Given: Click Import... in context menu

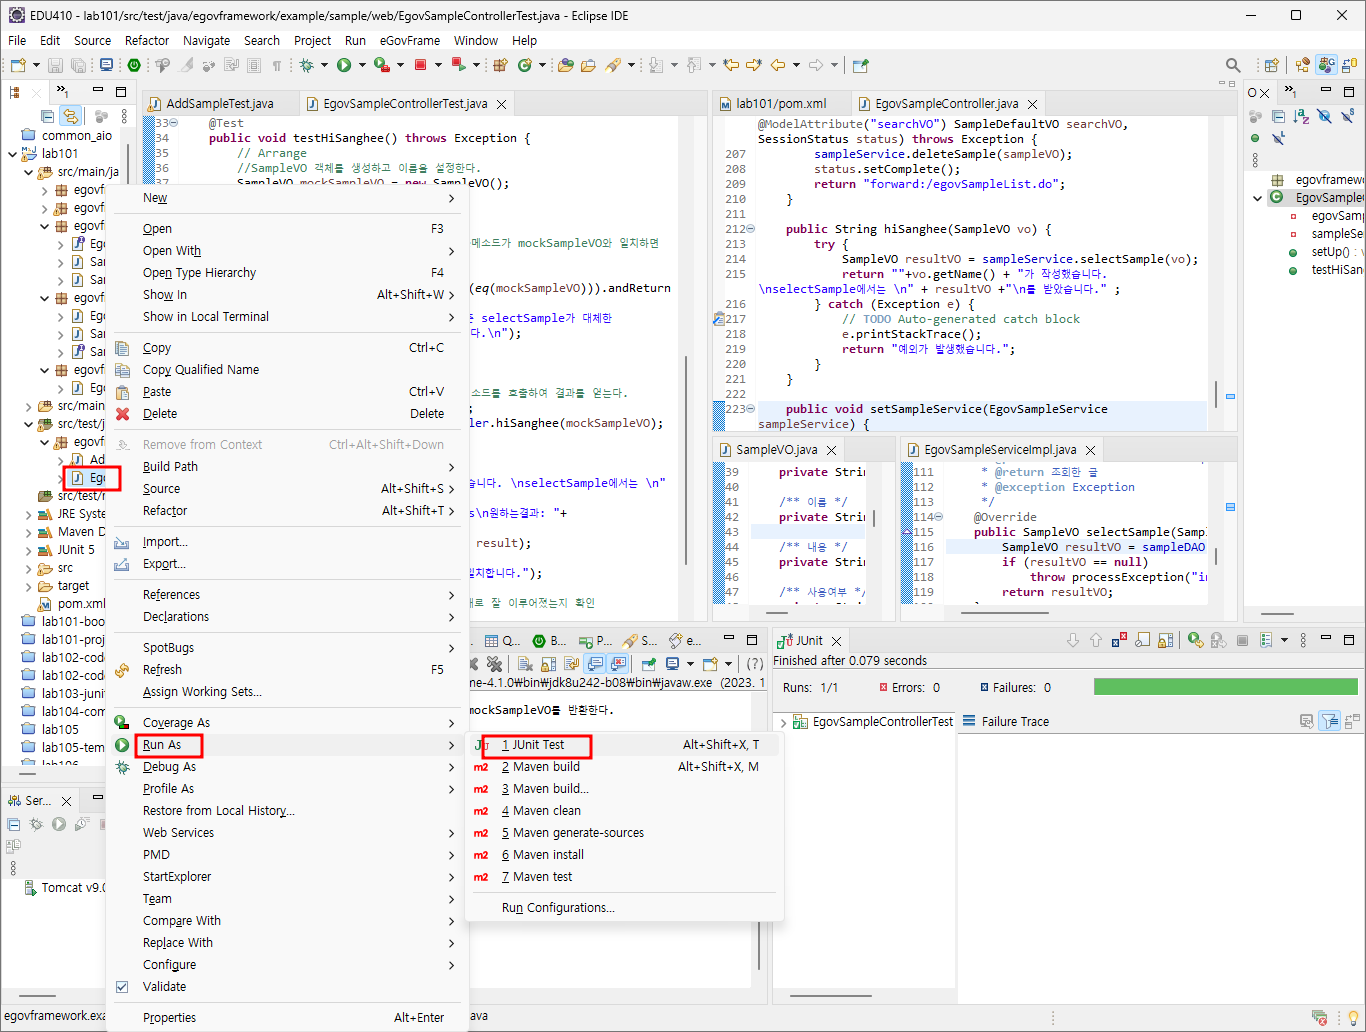Looking at the screenshot, I should pyautogui.click(x=165, y=542).
